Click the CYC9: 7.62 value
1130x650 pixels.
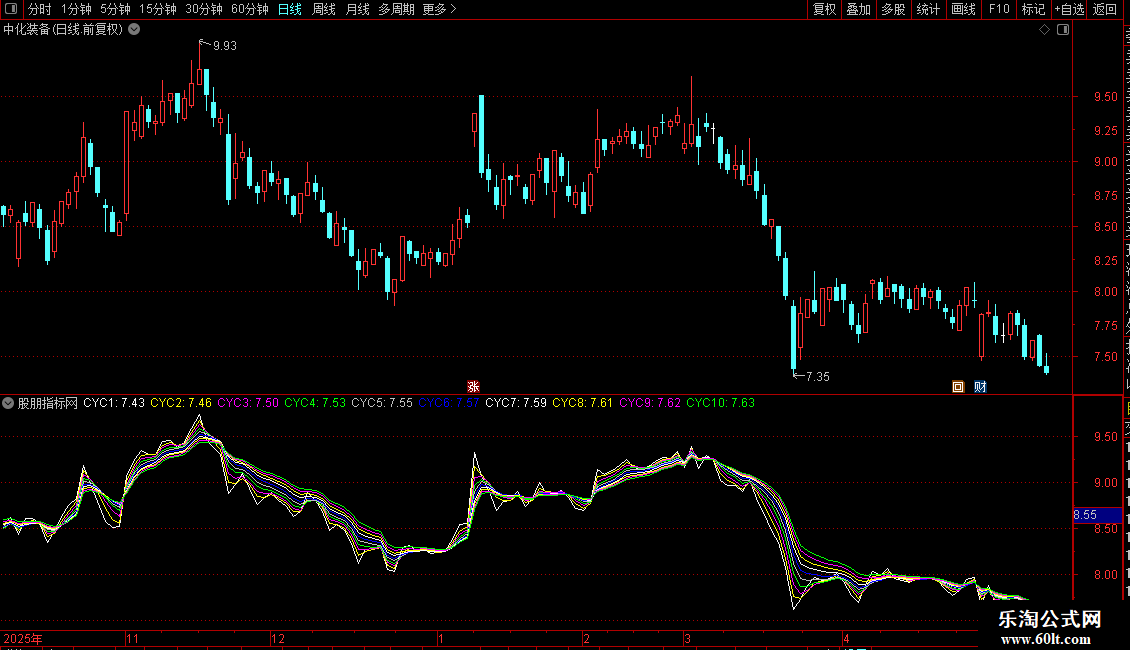click(x=650, y=403)
